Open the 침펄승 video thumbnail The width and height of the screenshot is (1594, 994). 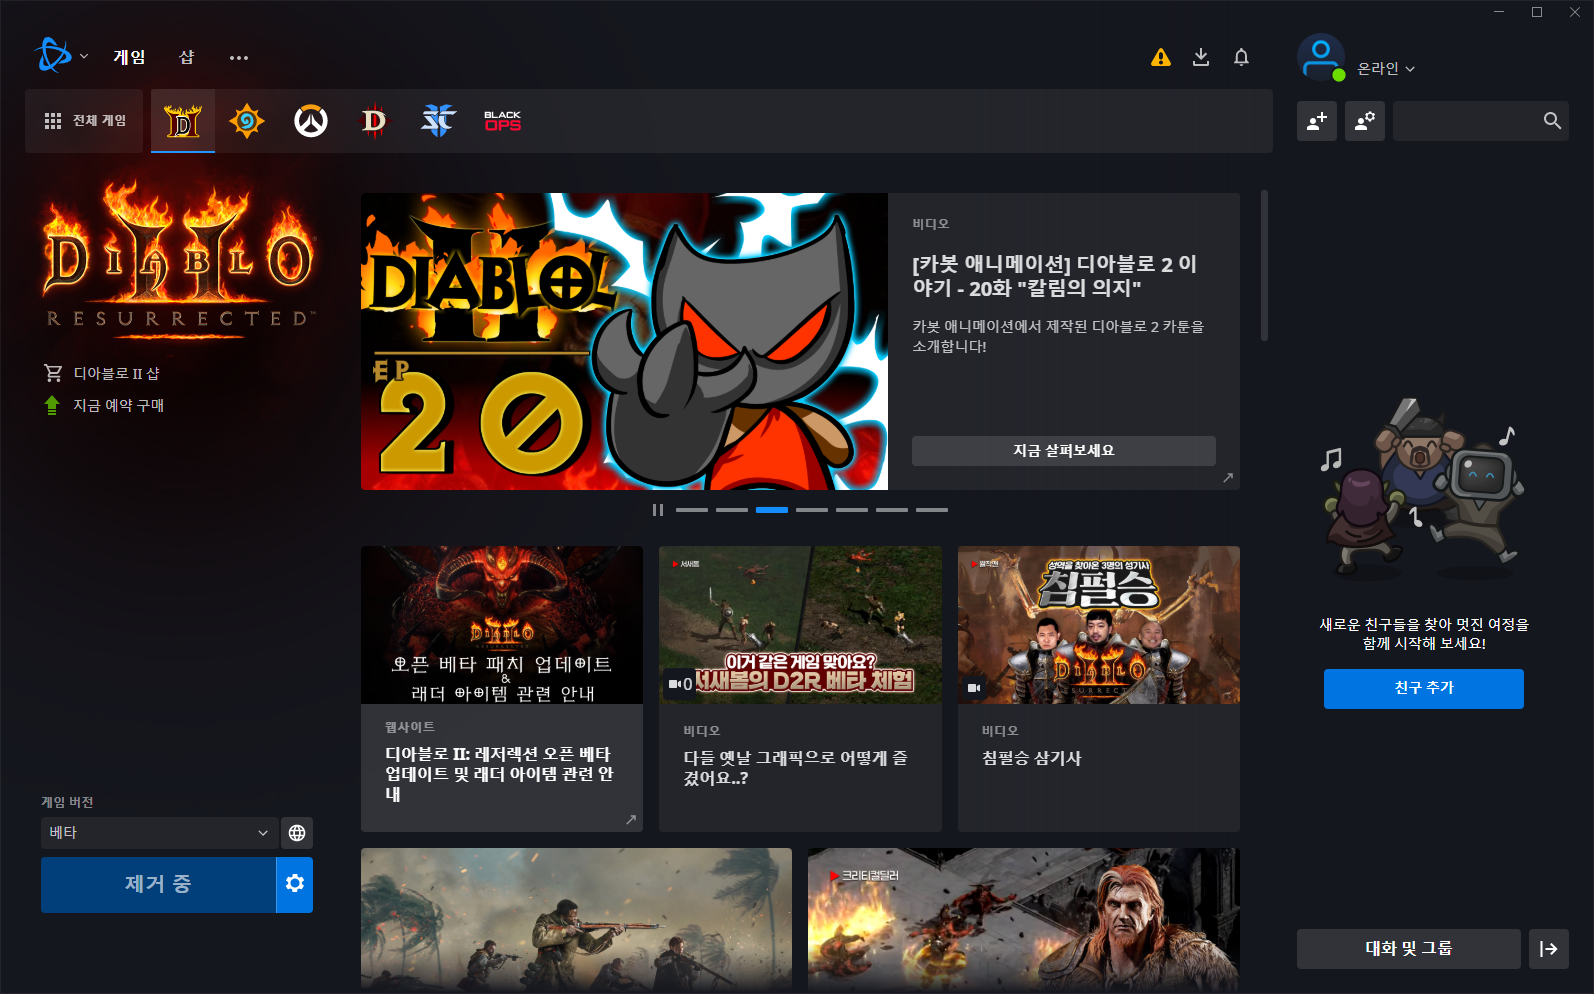point(1099,625)
